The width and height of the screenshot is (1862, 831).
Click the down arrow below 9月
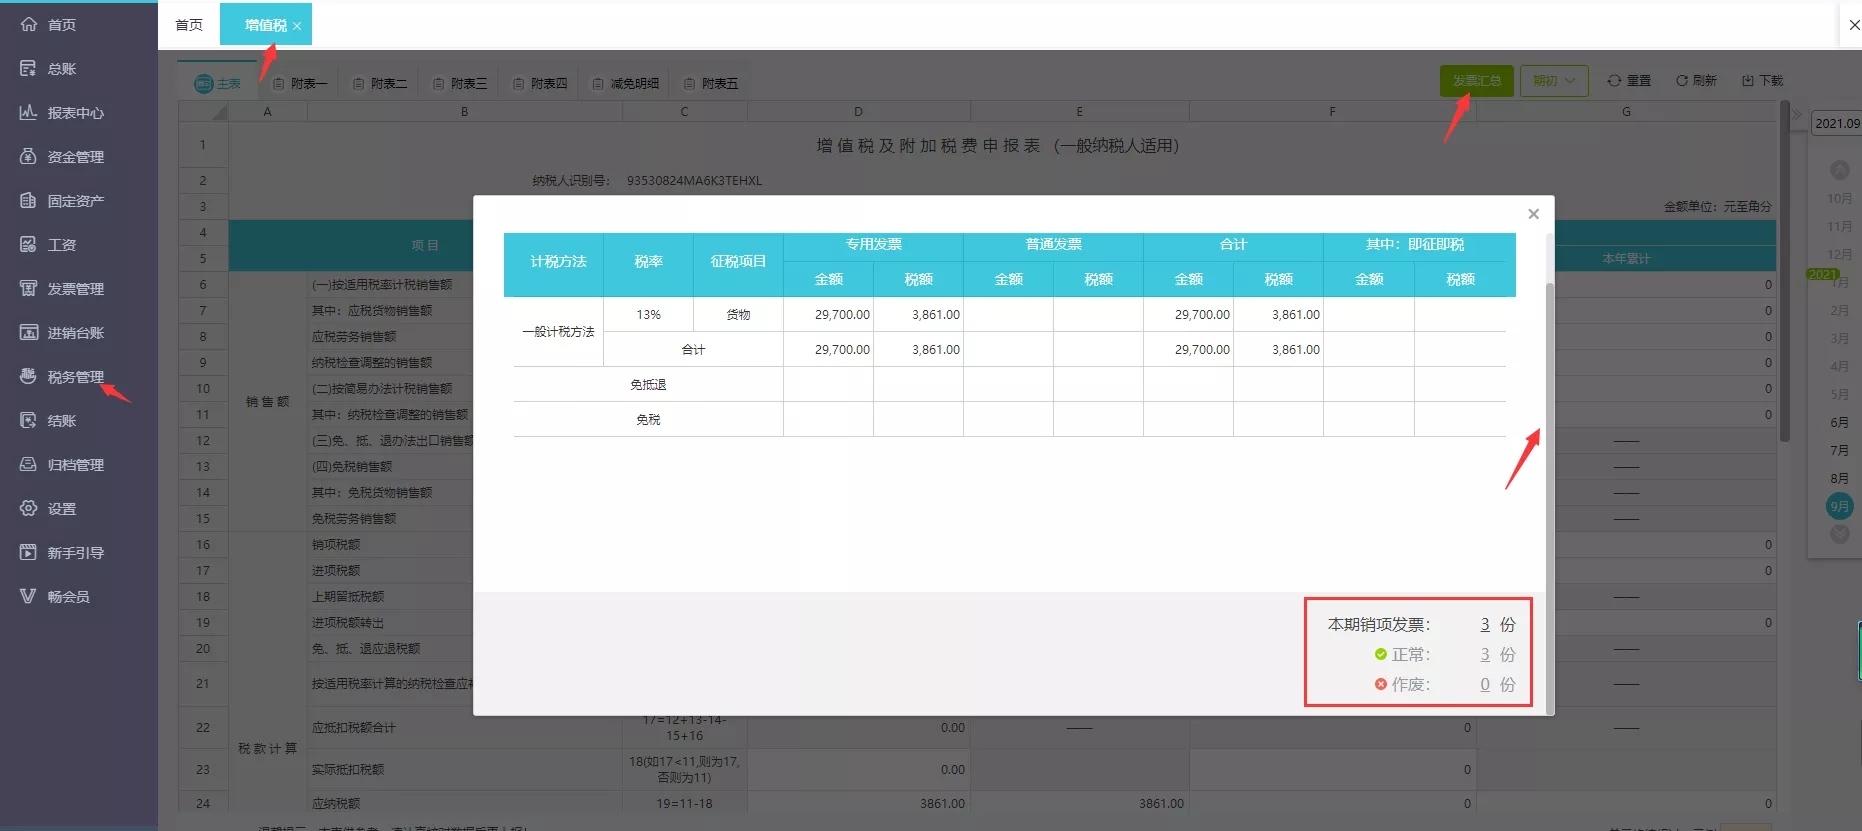point(1839,535)
